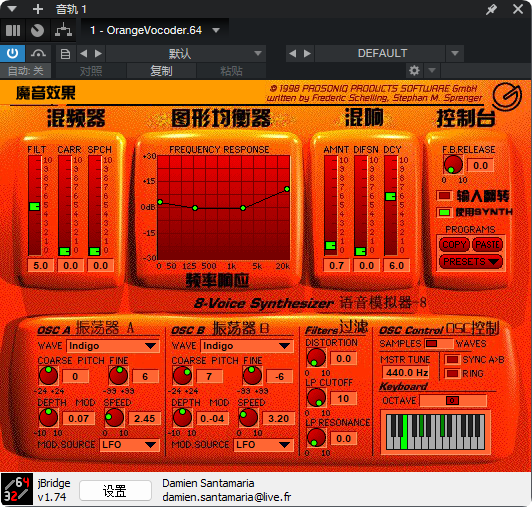The height and width of the screenshot is (507, 532).
Task: Click OSC B DEPTH knob
Action: [183, 418]
